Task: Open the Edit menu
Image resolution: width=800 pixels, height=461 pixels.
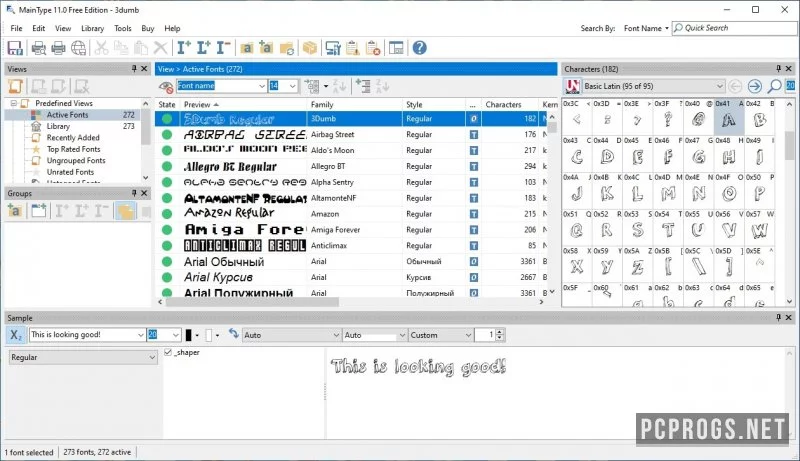Action: 39,29
